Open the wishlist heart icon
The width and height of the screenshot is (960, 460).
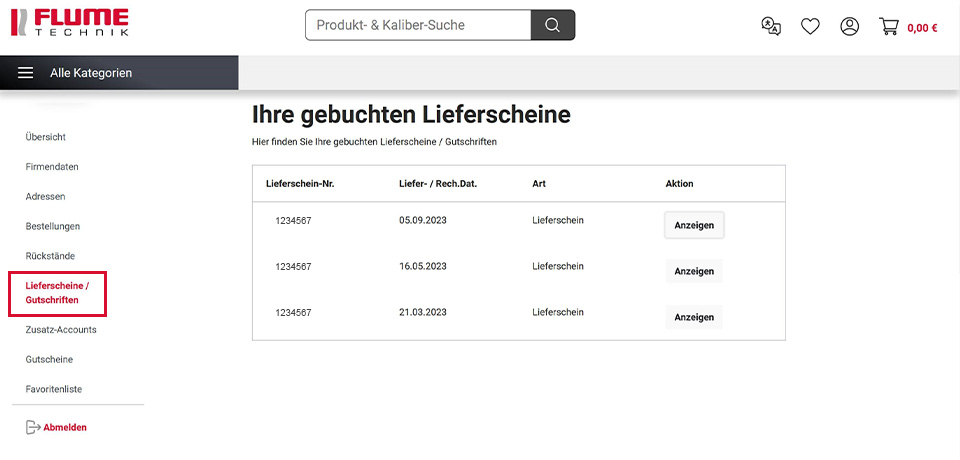click(x=810, y=27)
